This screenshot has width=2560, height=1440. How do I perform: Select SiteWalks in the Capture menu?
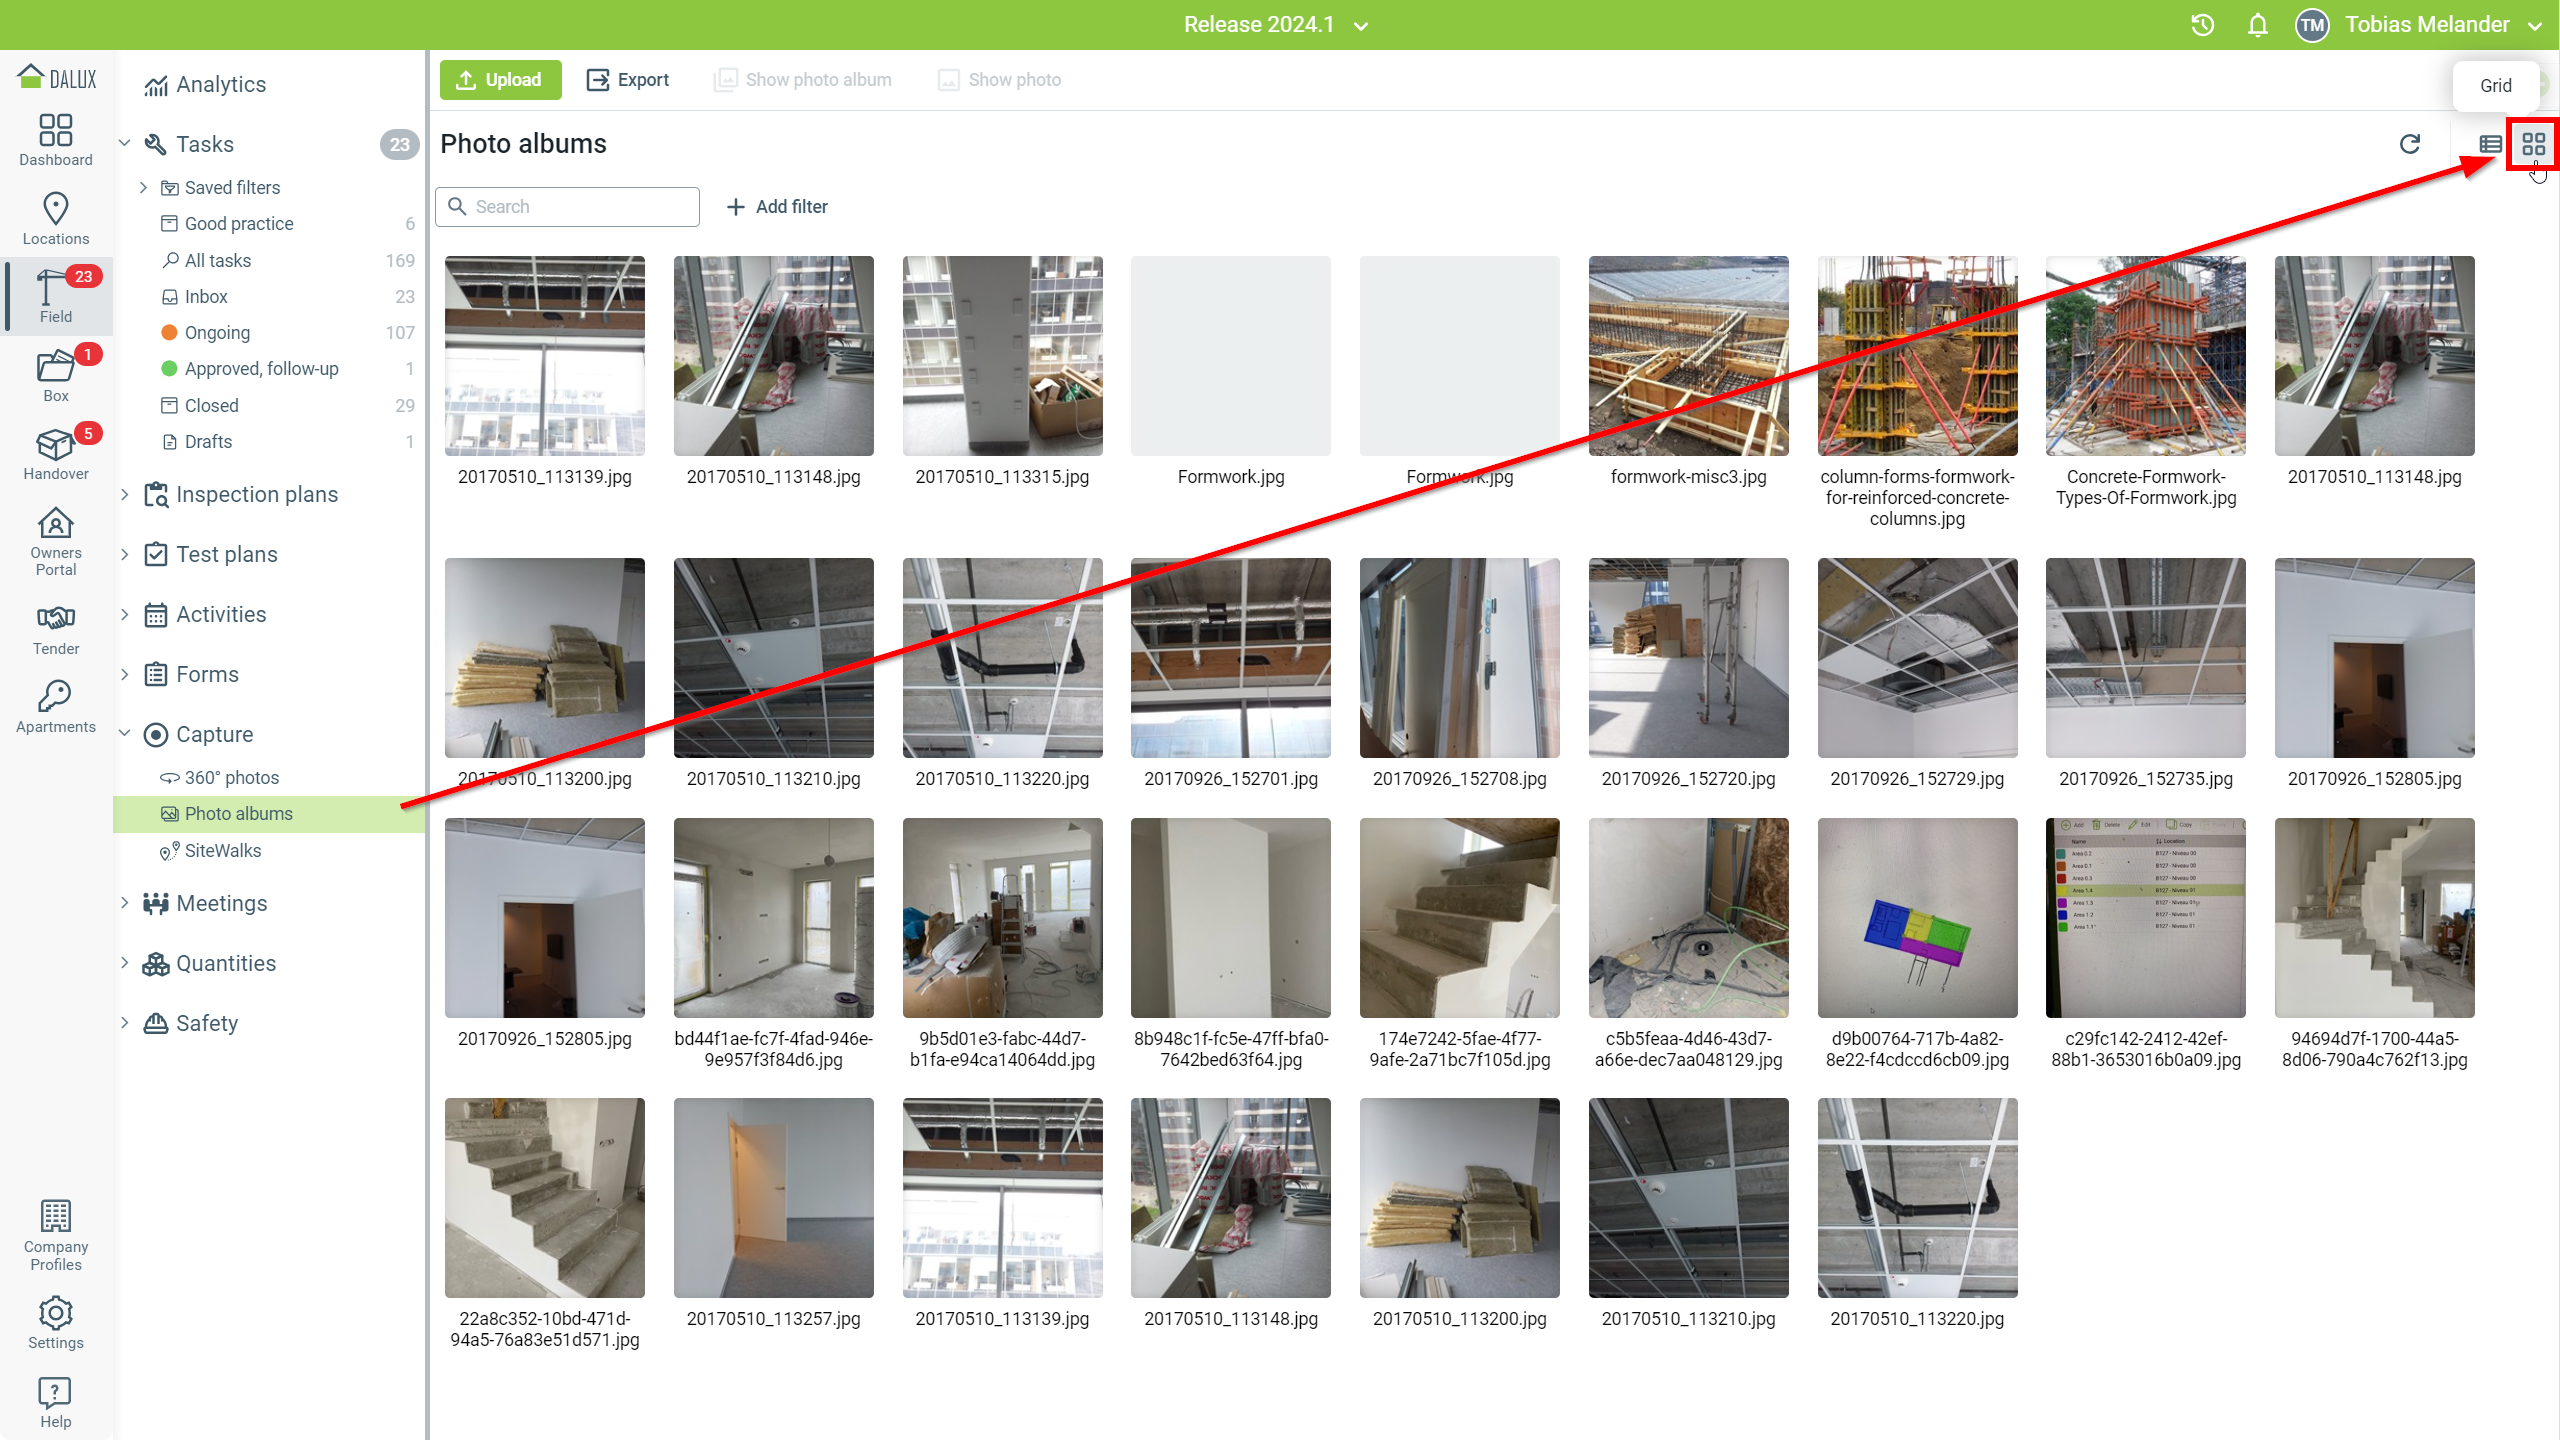pos(222,851)
